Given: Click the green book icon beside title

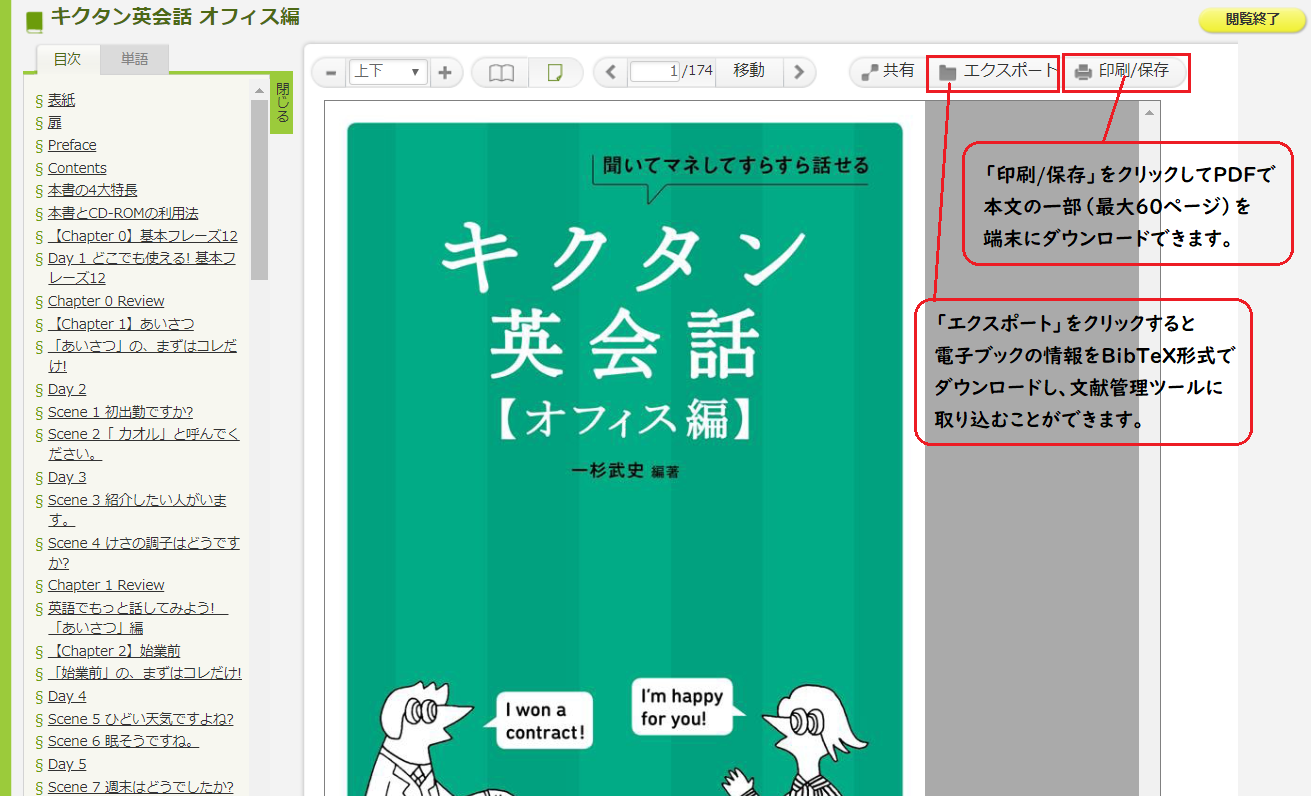Looking at the screenshot, I should coord(35,20).
